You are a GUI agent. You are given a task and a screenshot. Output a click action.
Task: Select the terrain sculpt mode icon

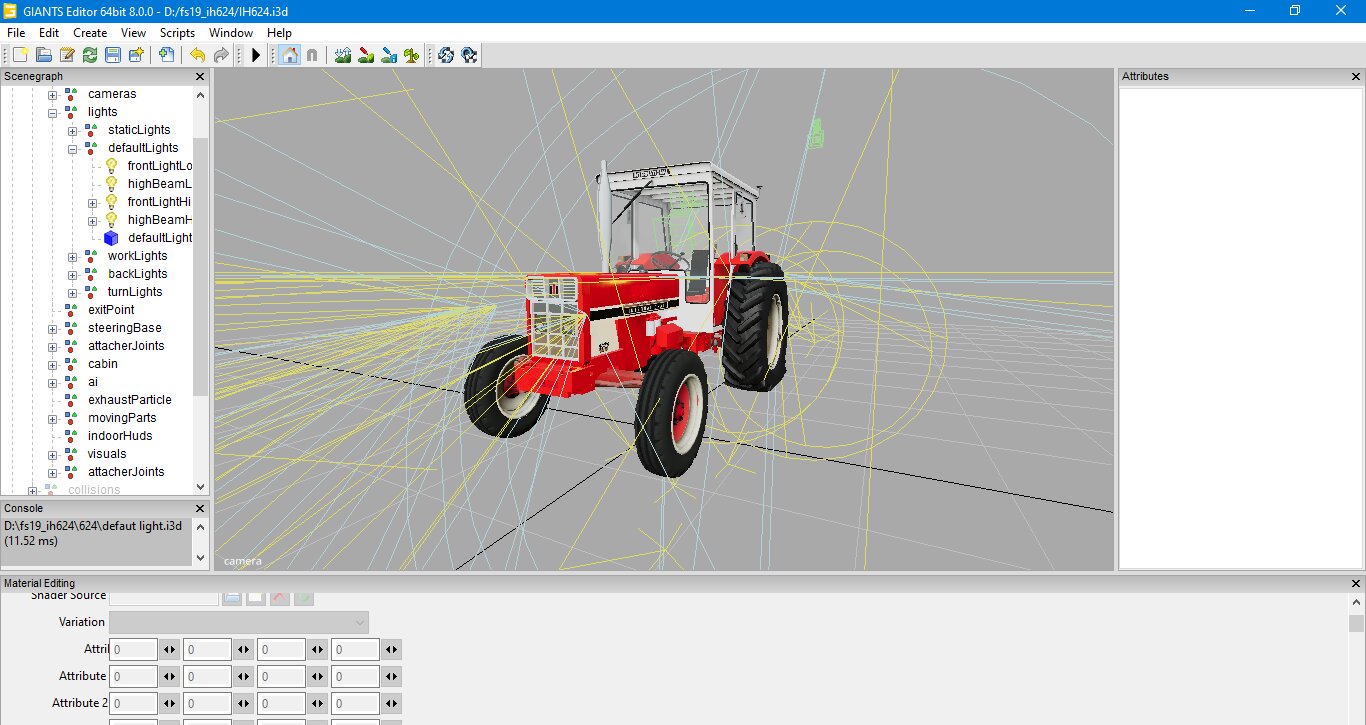343,55
